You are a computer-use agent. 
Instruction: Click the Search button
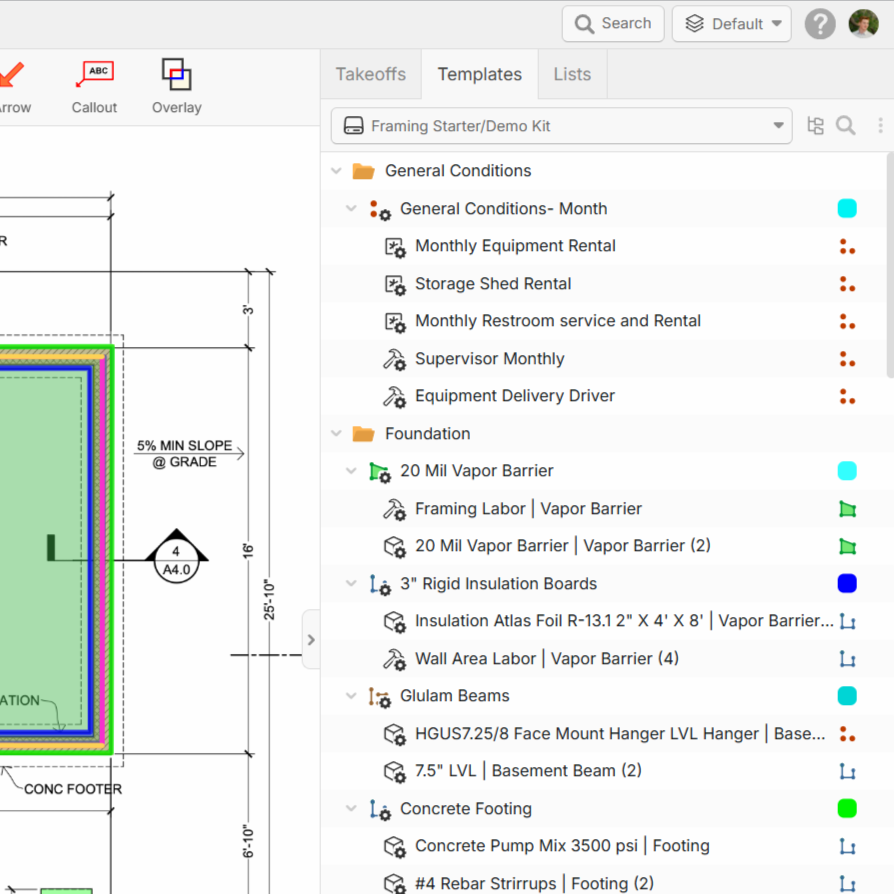tap(613, 24)
